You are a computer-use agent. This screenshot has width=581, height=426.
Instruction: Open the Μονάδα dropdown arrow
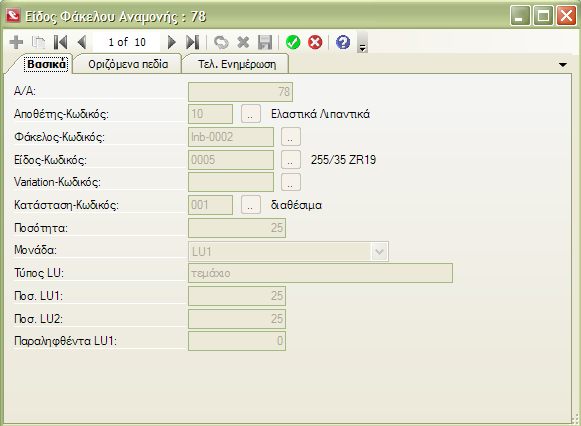(x=379, y=252)
